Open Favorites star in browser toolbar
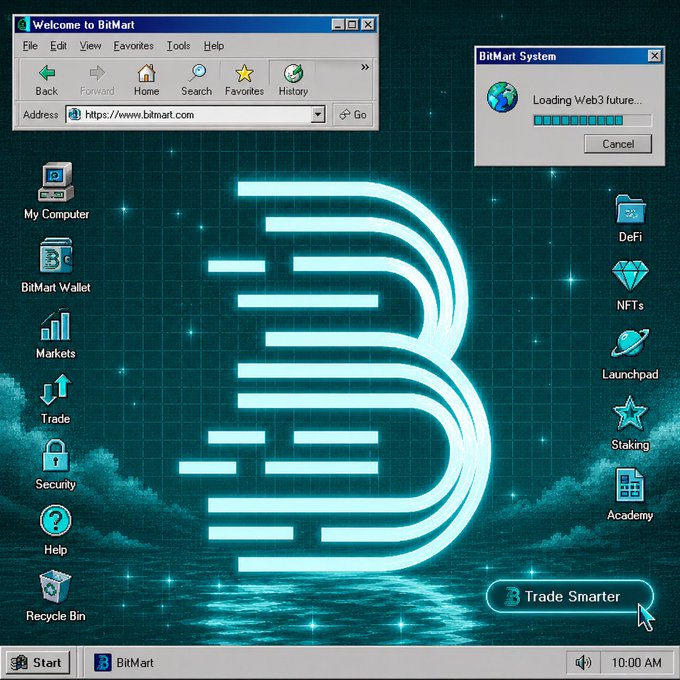 [244, 80]
